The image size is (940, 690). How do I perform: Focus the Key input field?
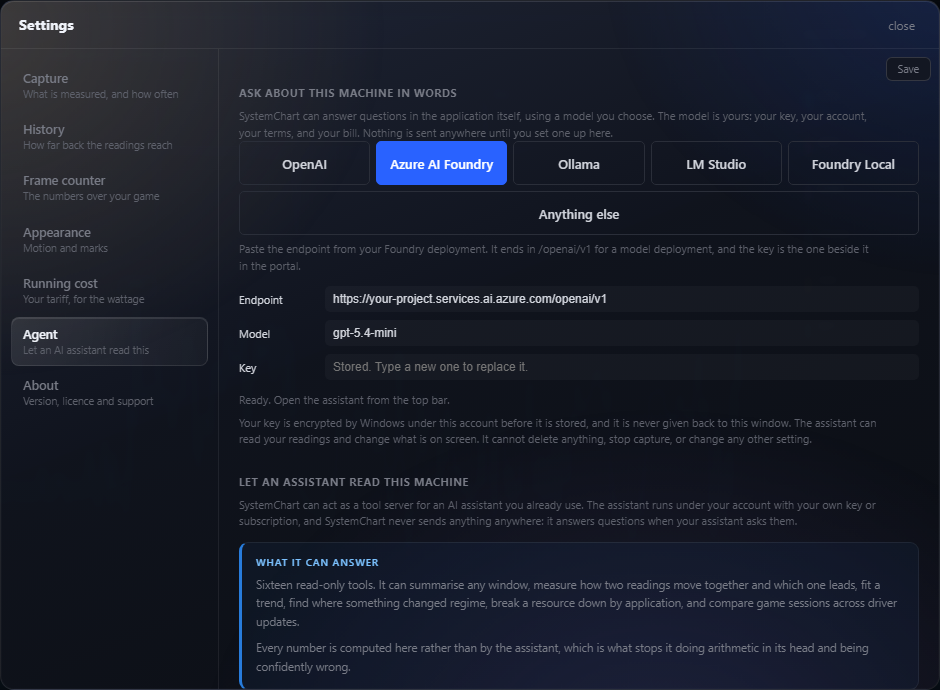(622, 367)
